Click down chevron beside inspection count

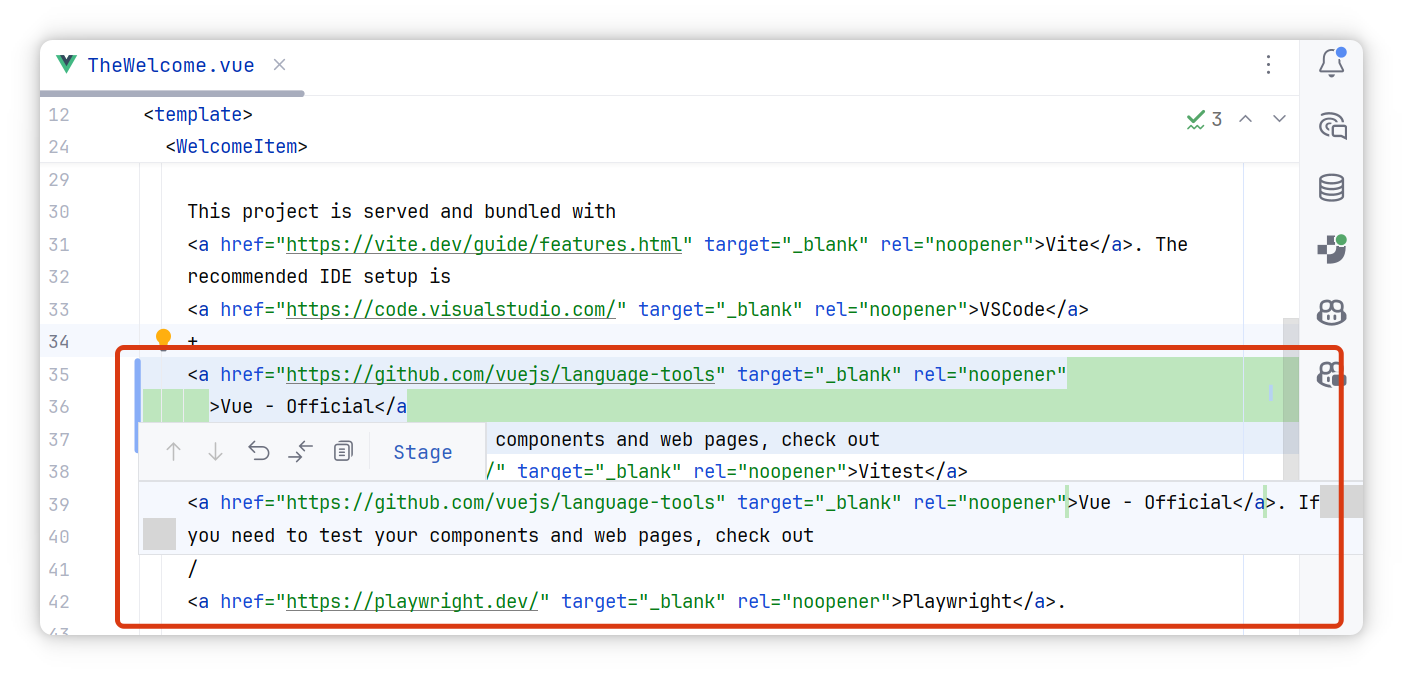[x=1280, y=118]
